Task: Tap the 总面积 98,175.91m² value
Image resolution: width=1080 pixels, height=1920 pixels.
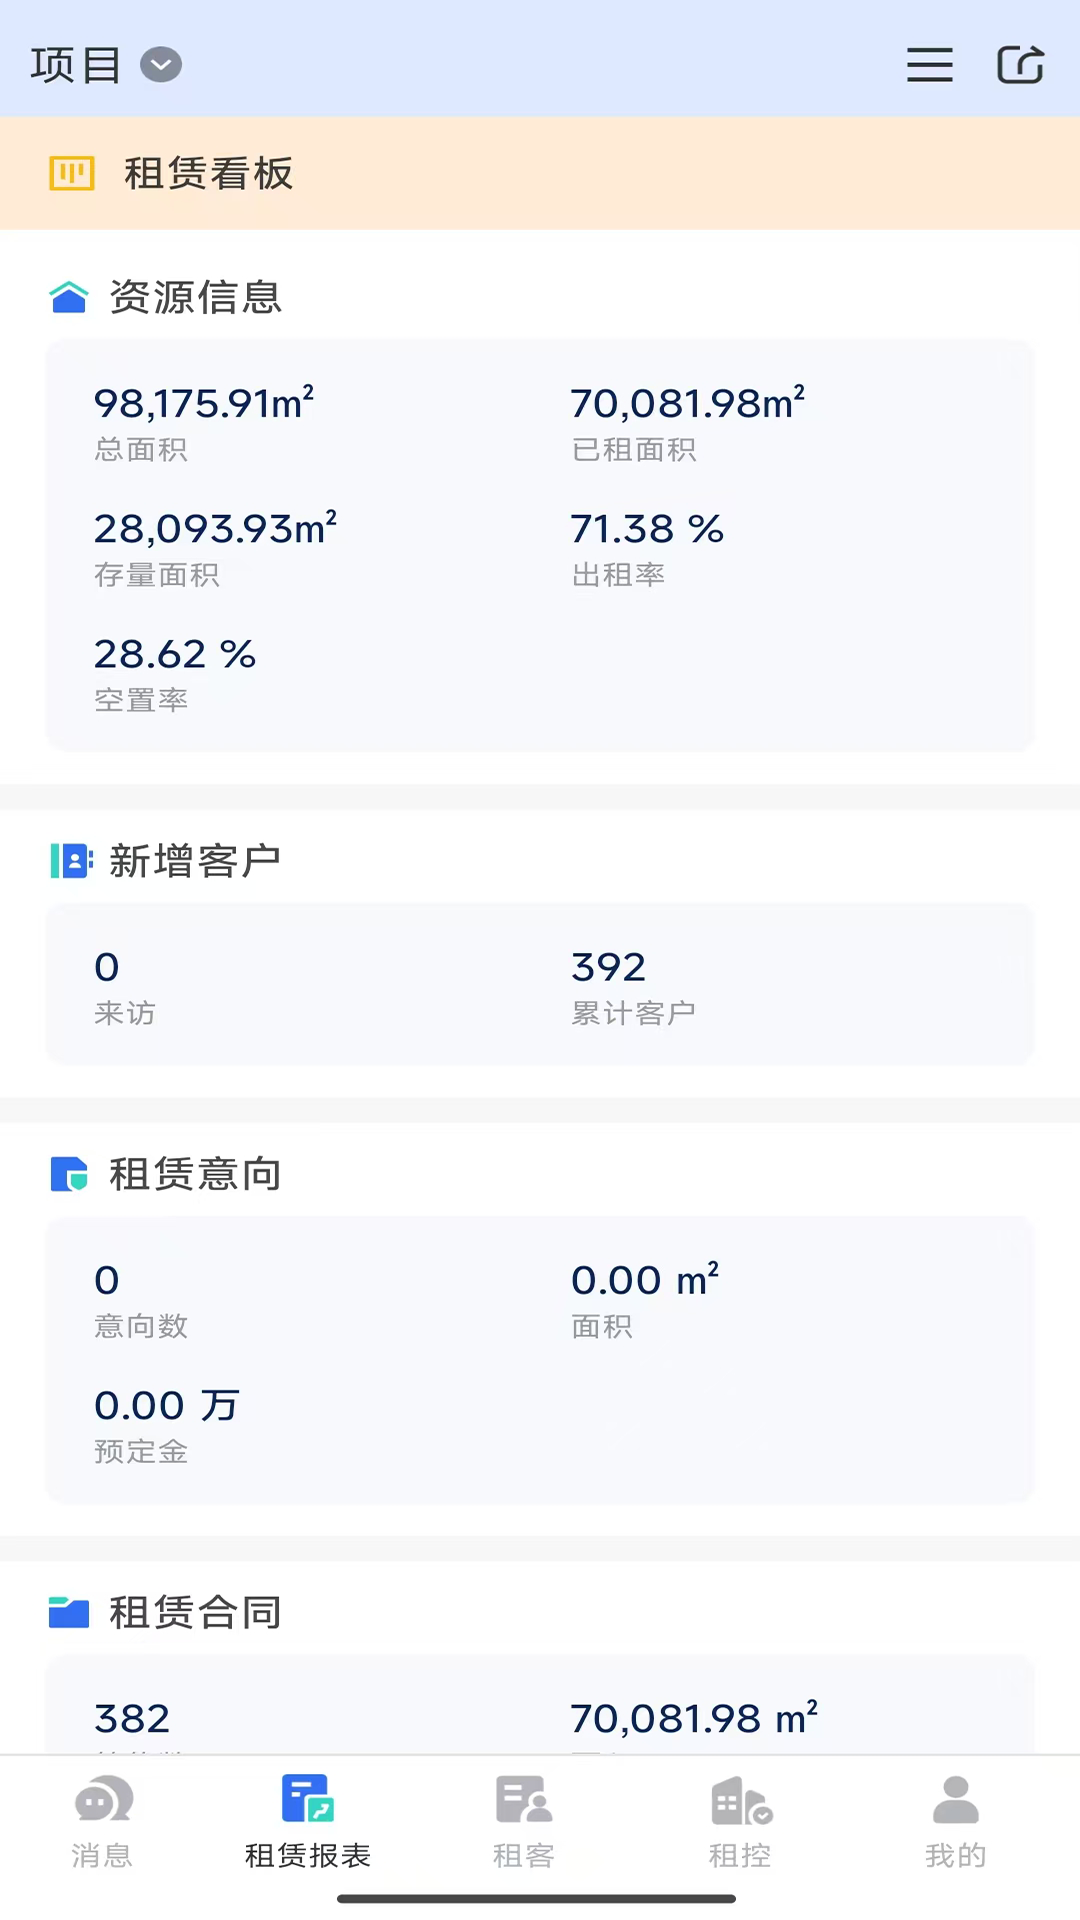Action: tap(204, 404)
